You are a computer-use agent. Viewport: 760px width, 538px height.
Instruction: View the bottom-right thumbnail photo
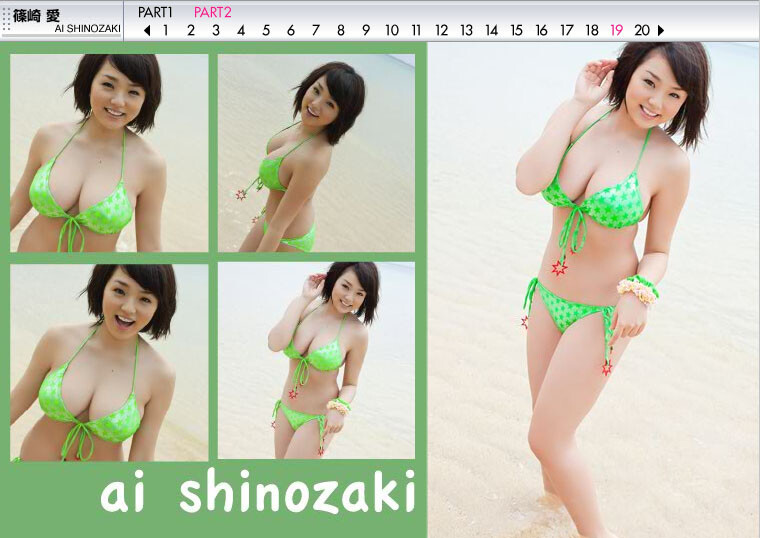316,361
